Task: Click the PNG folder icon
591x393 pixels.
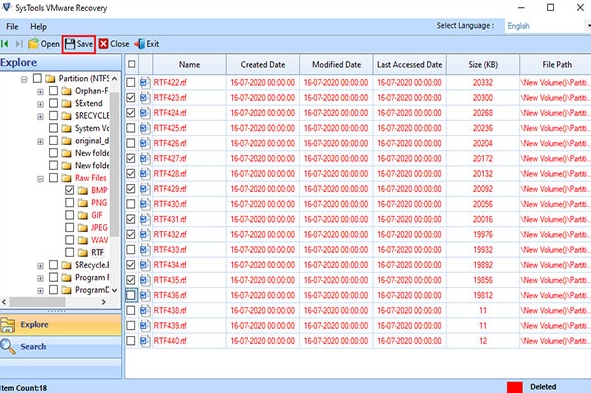Action: [x=83, y=203]
